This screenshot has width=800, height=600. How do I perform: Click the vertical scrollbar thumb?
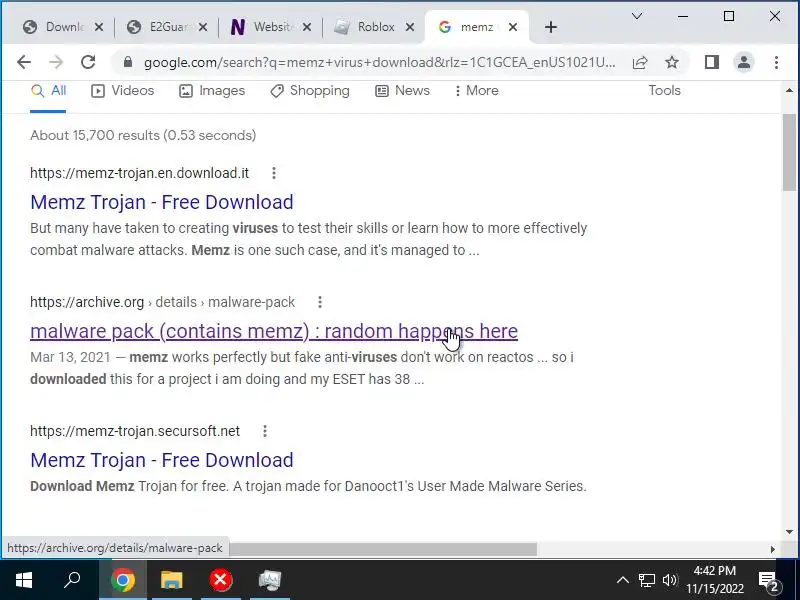click(x=789, y=152)
